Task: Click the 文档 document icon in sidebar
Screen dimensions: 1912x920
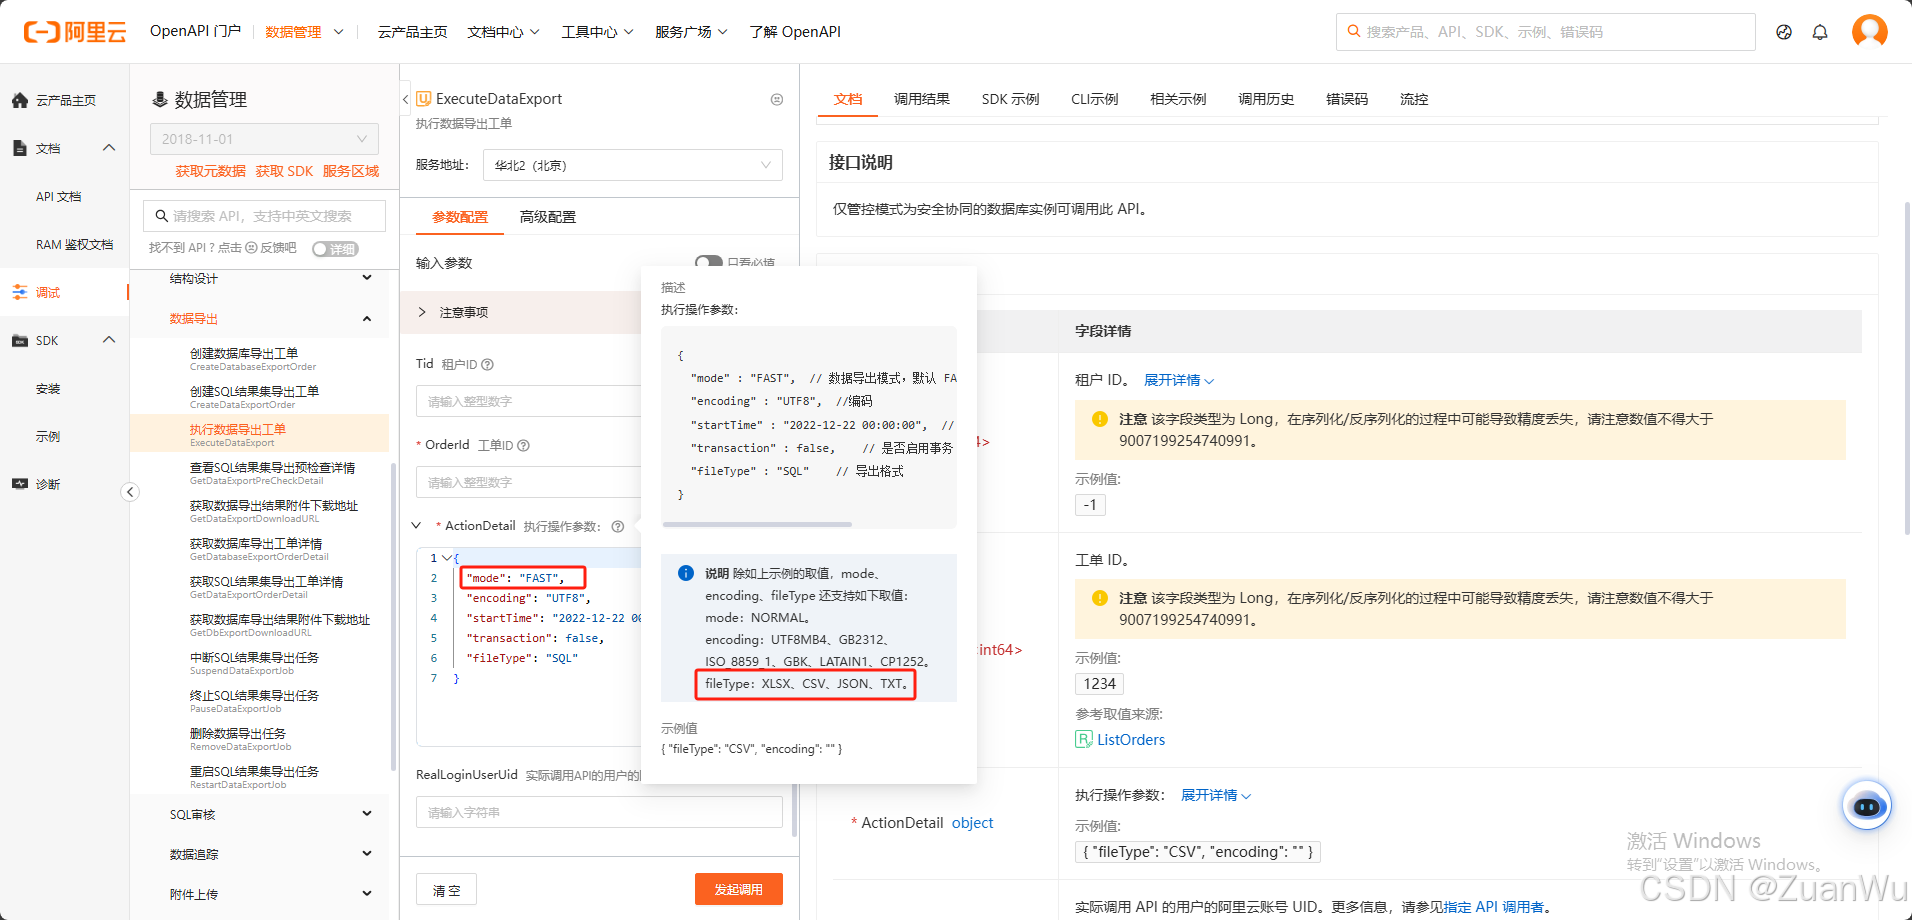Action: click(x=20, y=148)
